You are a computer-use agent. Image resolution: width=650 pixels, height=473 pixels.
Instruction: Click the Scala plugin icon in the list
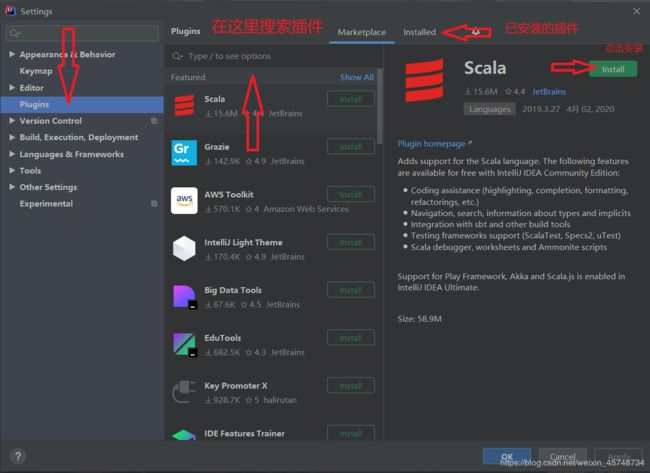pyautogui.click(x=184, y=105)
